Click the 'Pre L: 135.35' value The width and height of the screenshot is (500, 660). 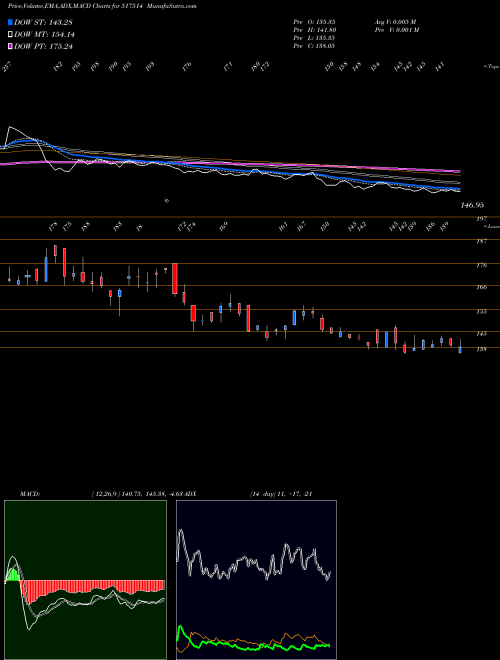pos(314,37)
